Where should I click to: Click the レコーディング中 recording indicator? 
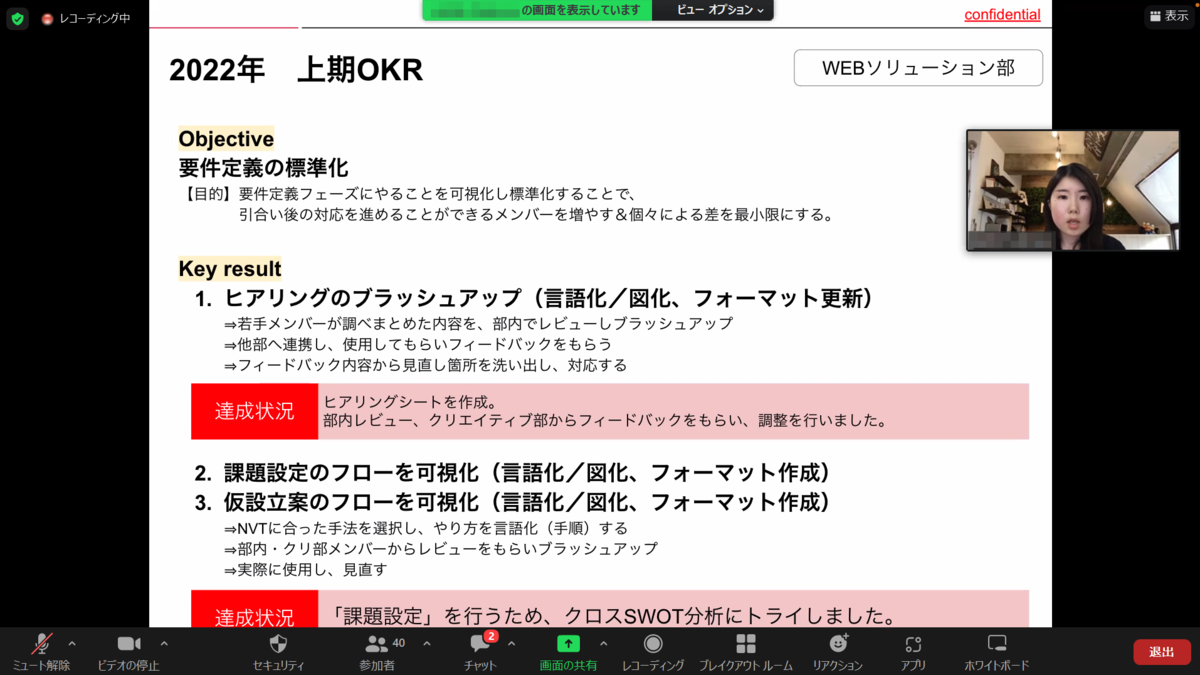click(x=86, y=18)
